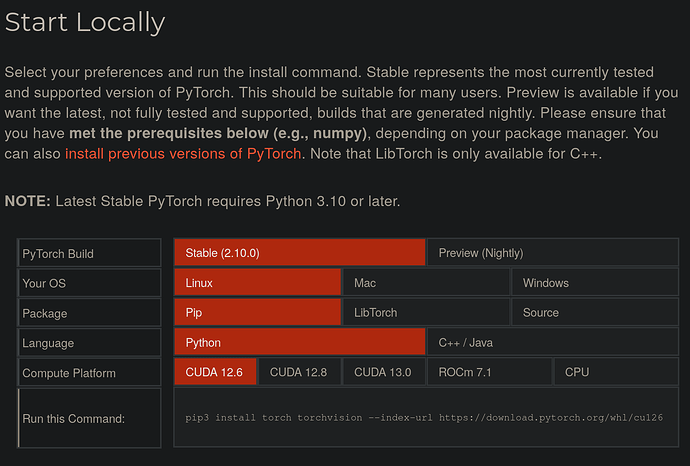Click the Run this Command label

pyautogui.click(x=73, y=418)
